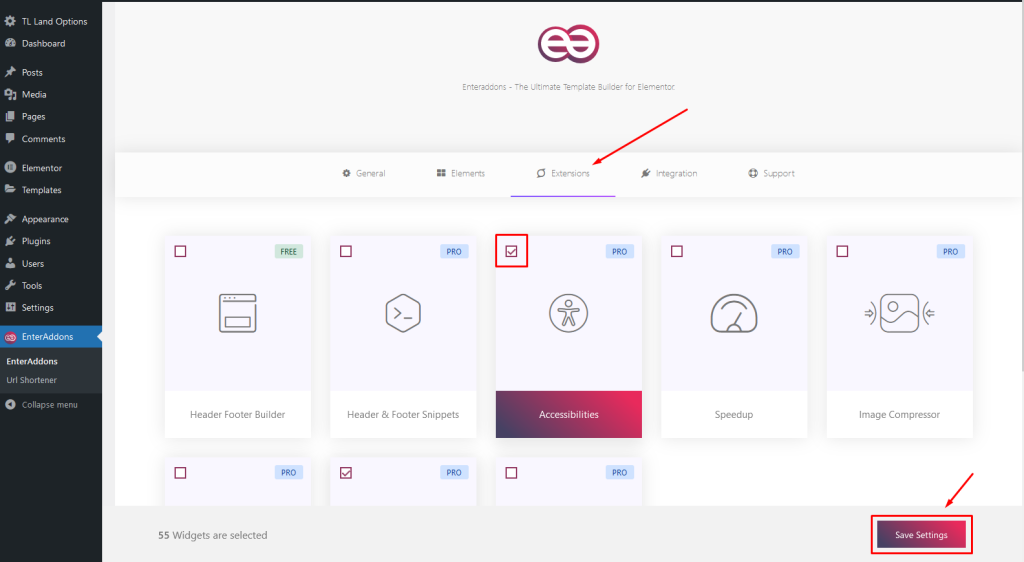Click the Header & Footer Snippets code icon
Screen dimensions: 1024x562
403,313
